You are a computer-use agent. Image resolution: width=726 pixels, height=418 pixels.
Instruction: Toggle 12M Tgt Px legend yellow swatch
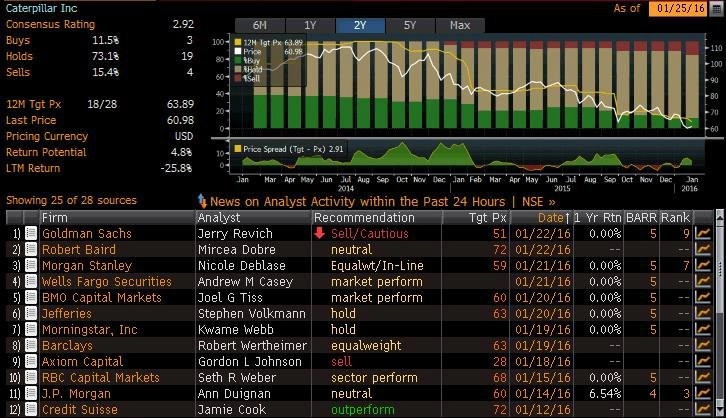[x=238, y=43]
